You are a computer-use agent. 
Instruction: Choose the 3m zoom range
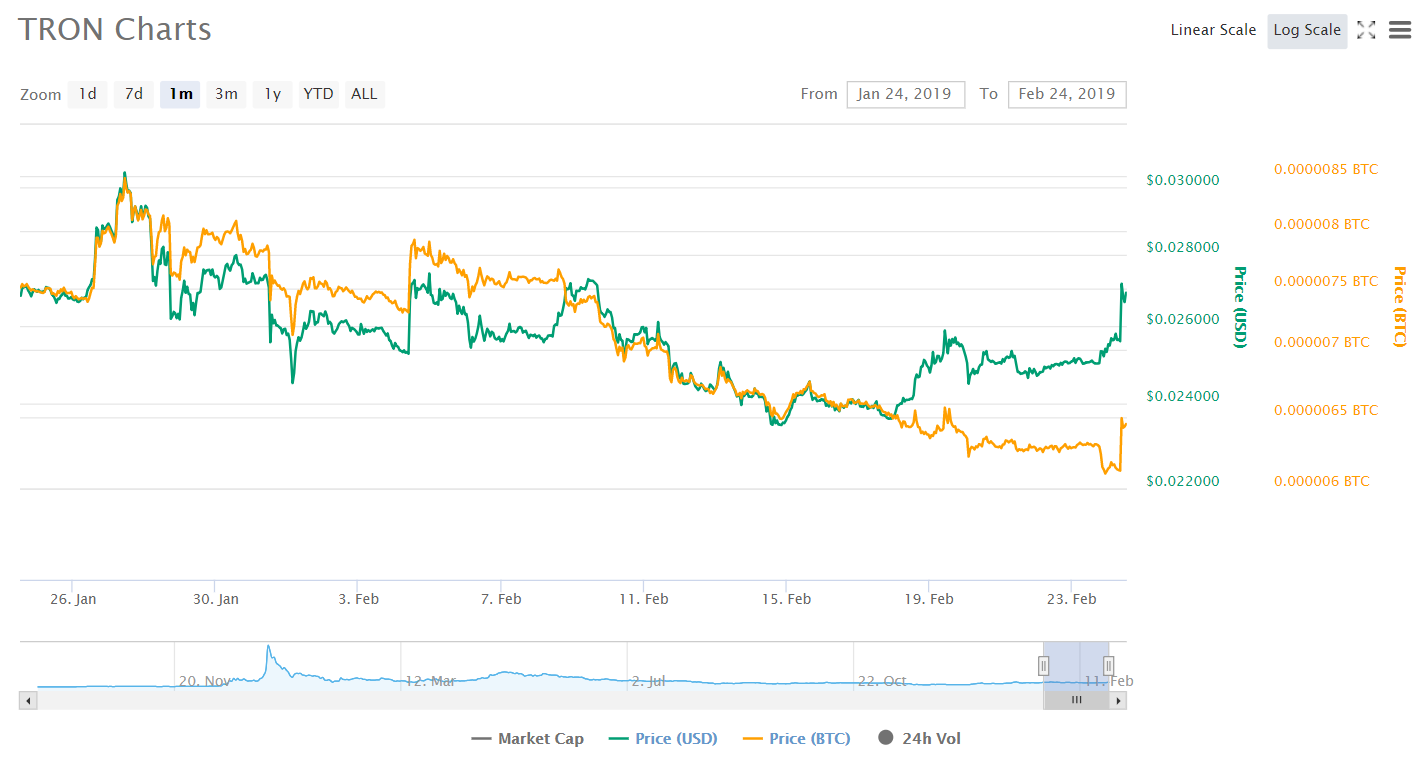click(226, 94)
